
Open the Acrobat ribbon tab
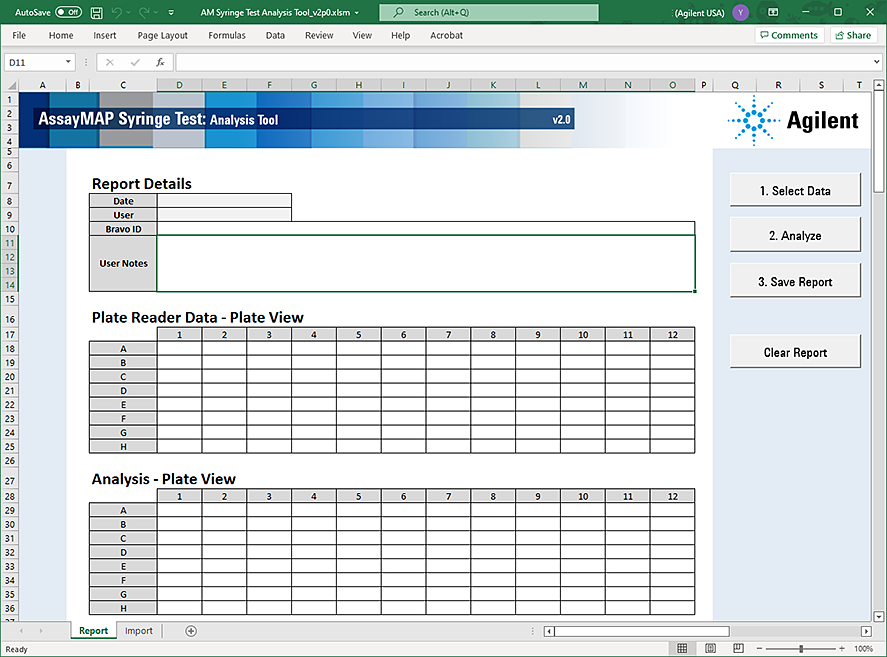click(x=446, y=35)
